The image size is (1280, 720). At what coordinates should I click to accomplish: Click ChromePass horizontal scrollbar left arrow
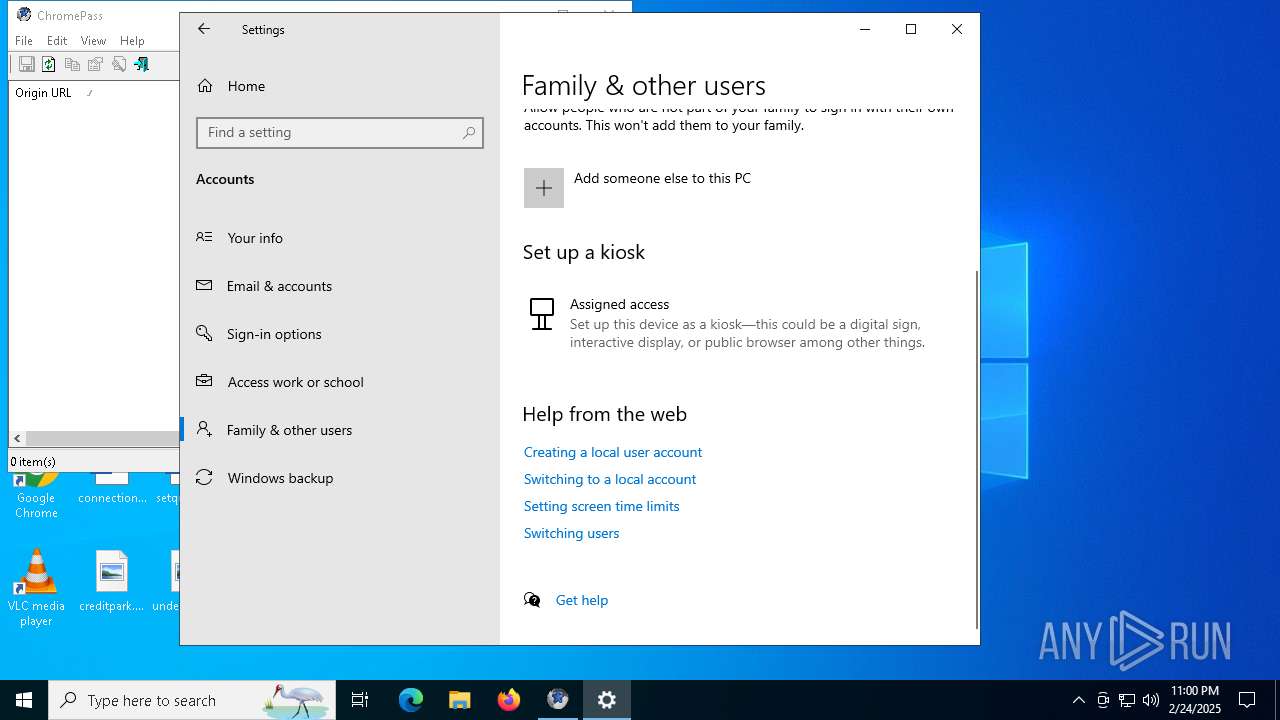click(17, 439)
